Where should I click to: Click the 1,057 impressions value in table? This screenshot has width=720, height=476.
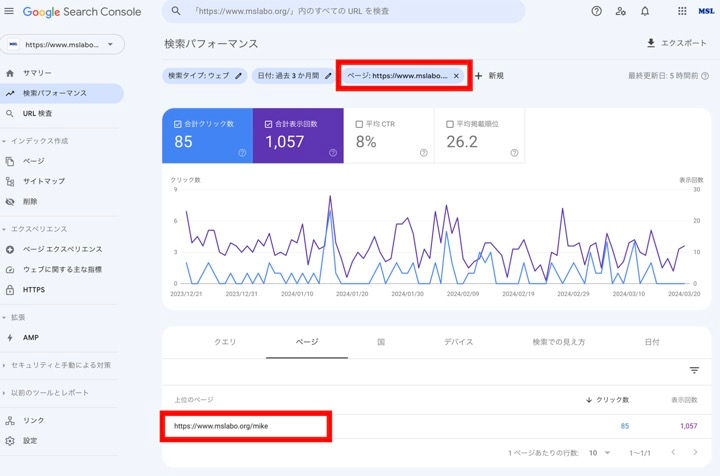click(x=689, y=426)
